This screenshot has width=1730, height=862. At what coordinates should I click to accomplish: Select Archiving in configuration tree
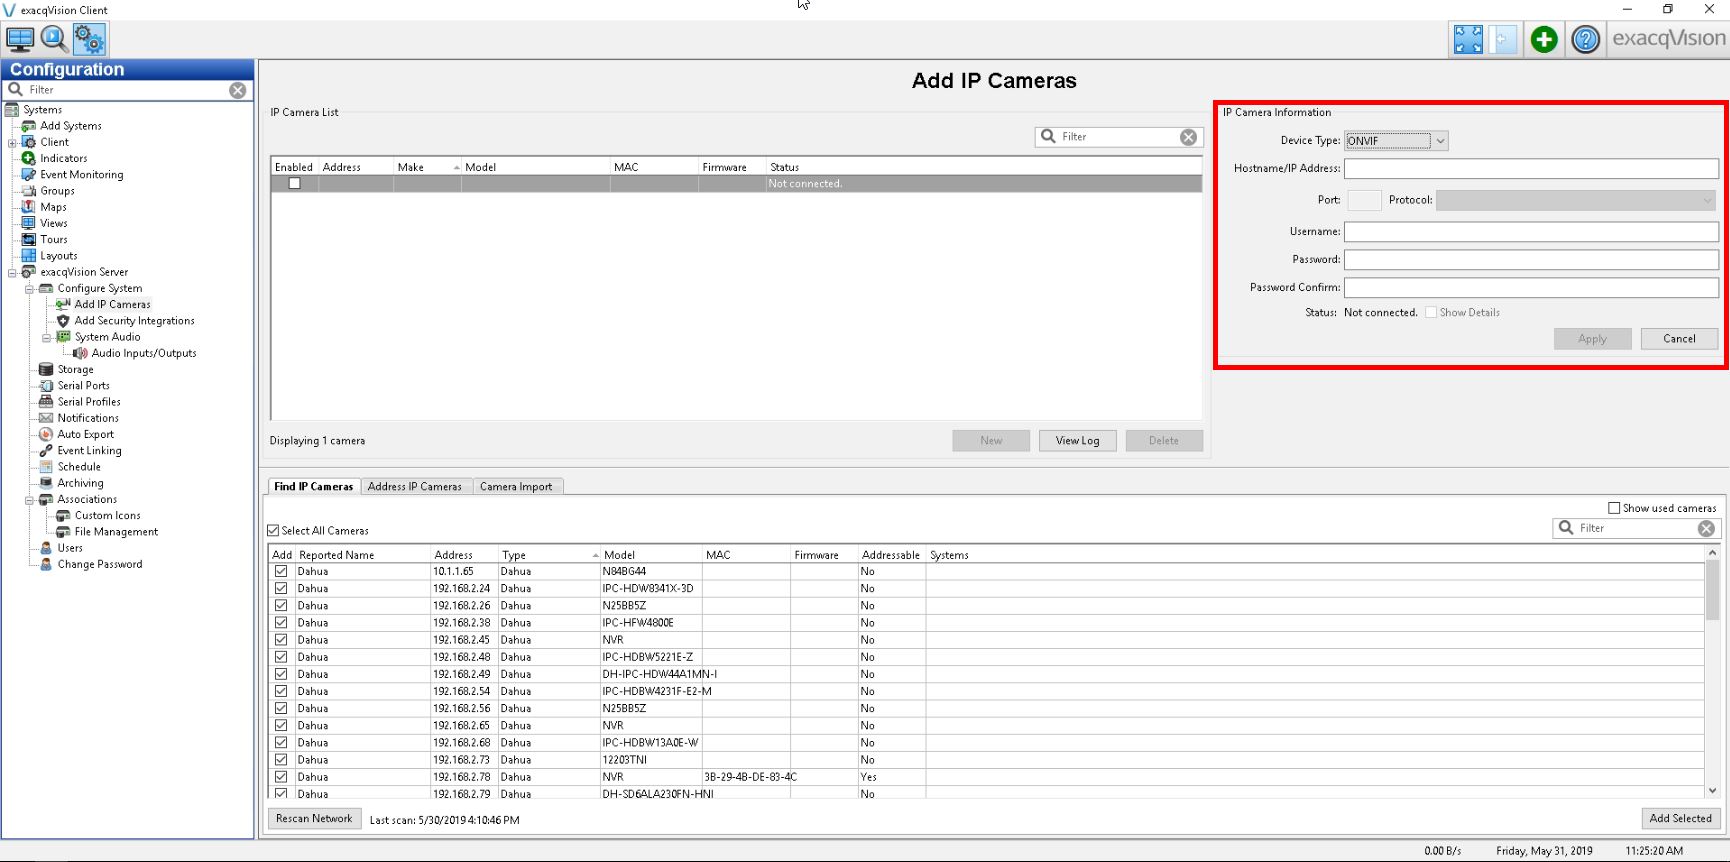click(81, 483)
